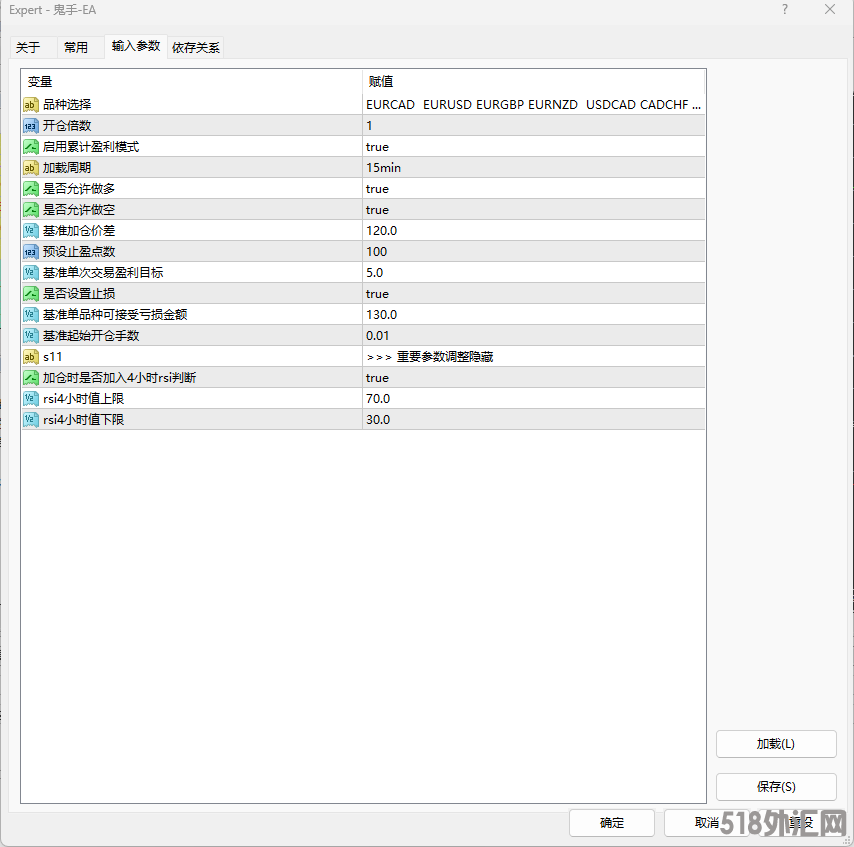Toggle the 启用累计盈利模式 true value
854x847 pixels.
click(x=534, y=147)
